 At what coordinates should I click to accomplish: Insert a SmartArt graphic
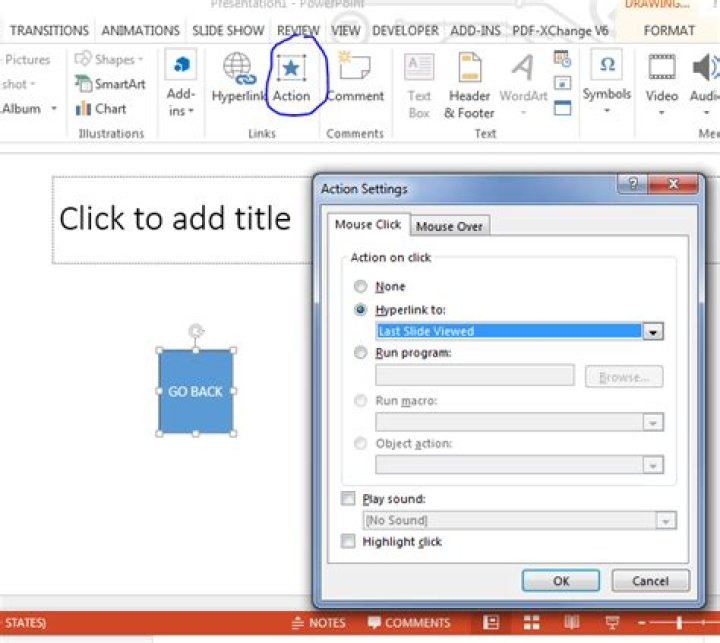pyautogui.click(x=110, y=84)
